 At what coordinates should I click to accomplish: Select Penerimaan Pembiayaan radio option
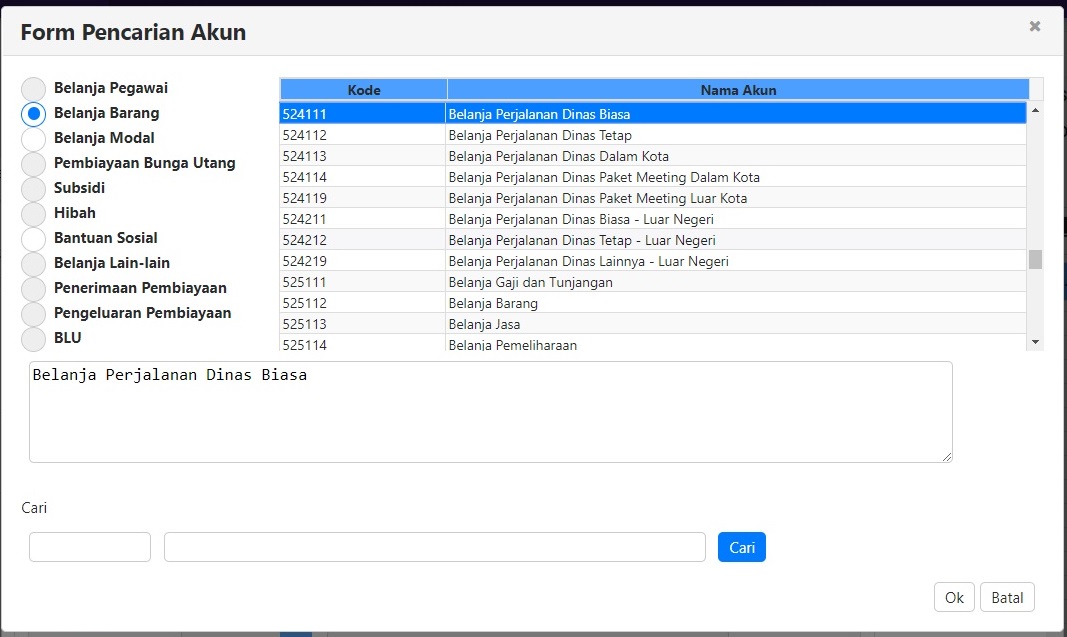(x=33, y=289)
